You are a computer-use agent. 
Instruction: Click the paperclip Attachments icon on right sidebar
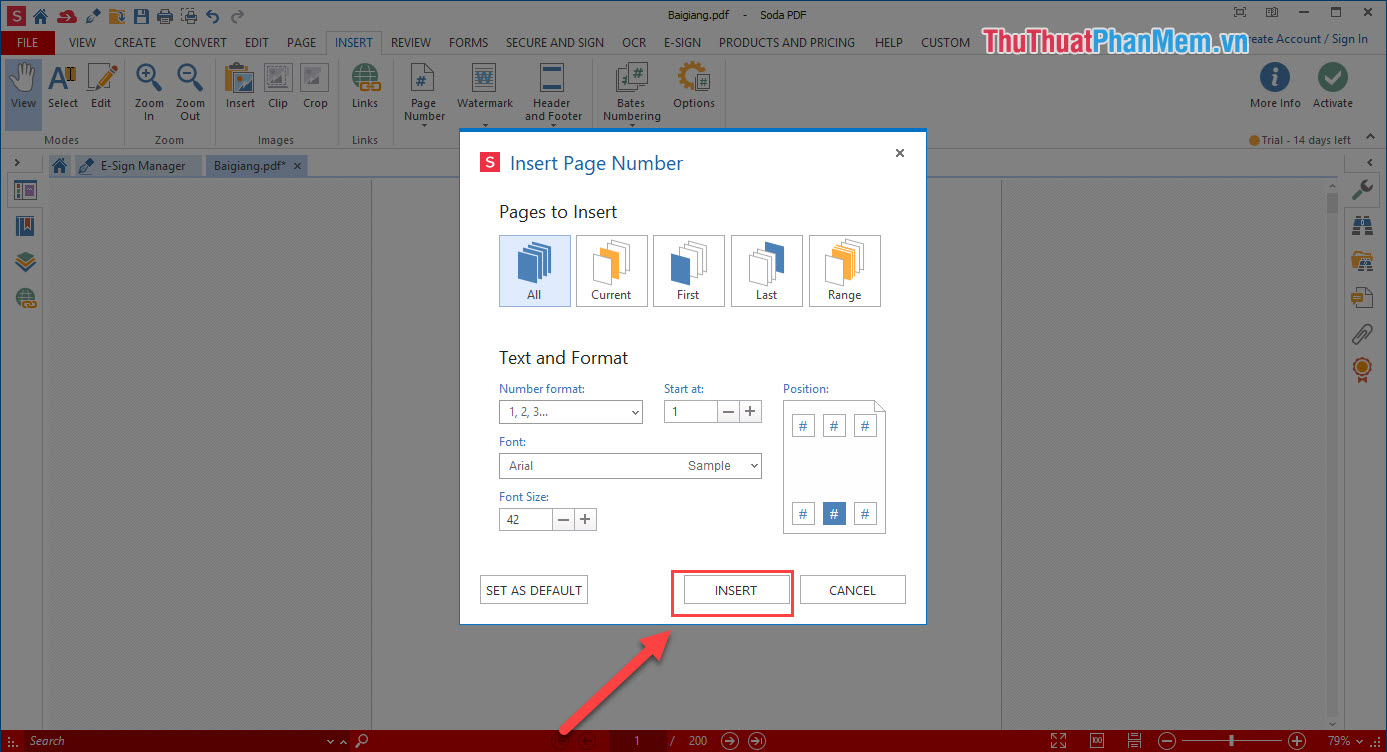pos(1362,333)
